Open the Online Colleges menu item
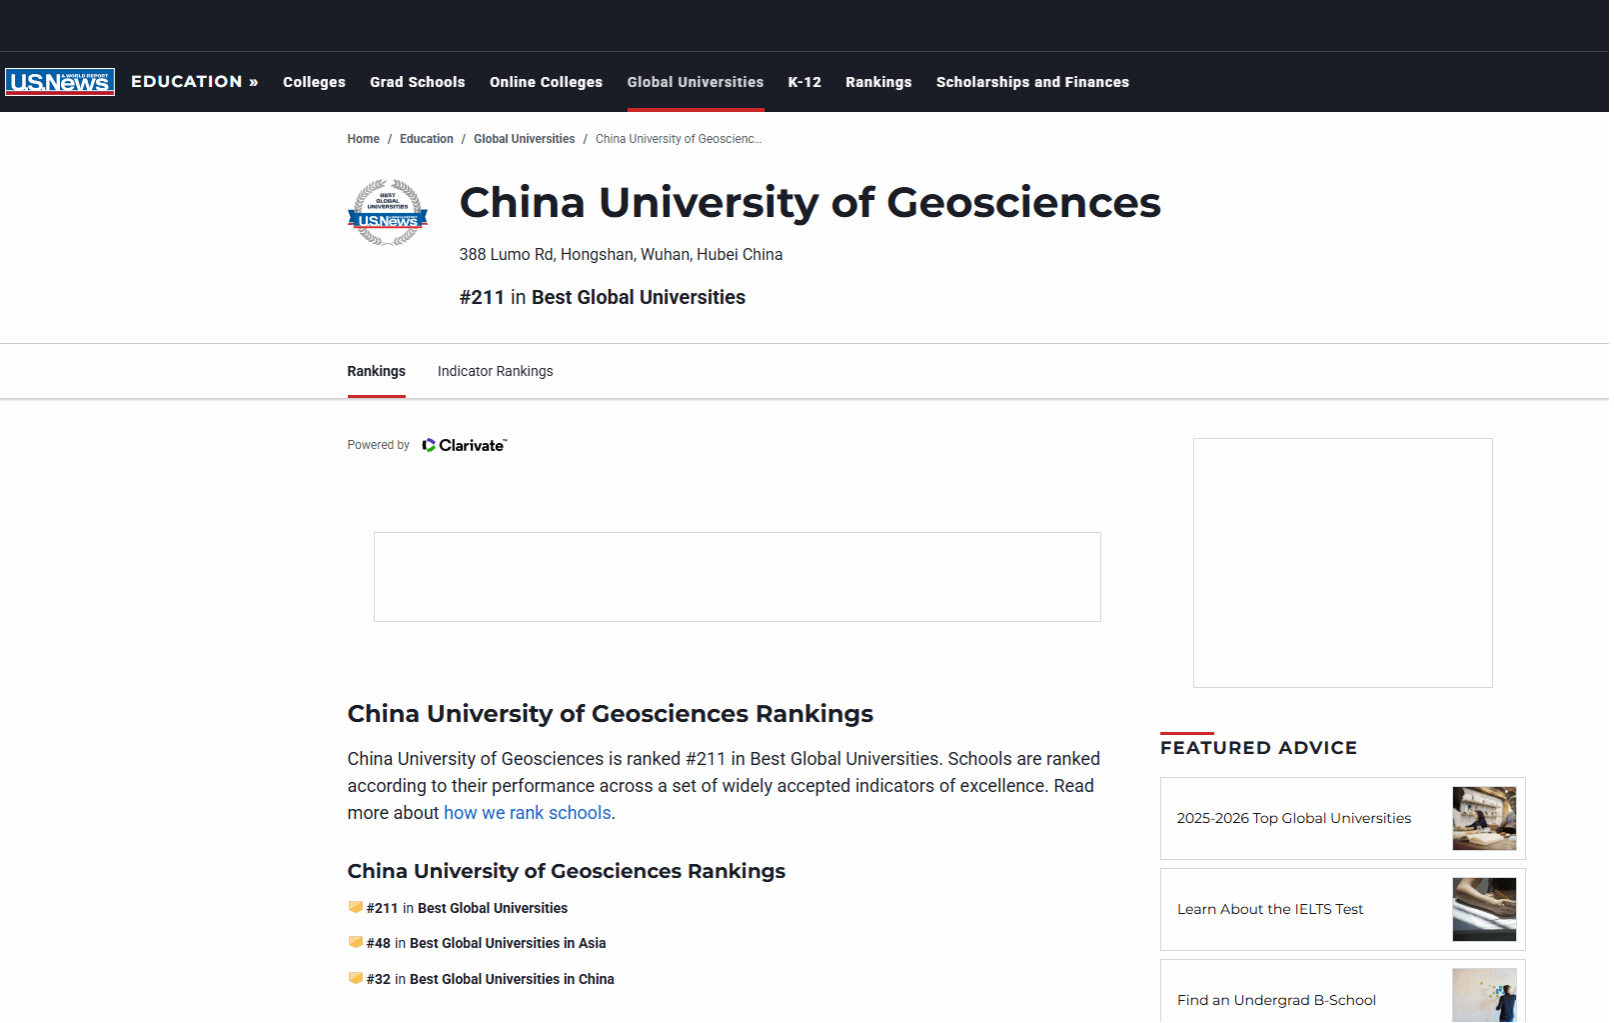This screenshot has height=1023, width=1614. click(546, 82)
